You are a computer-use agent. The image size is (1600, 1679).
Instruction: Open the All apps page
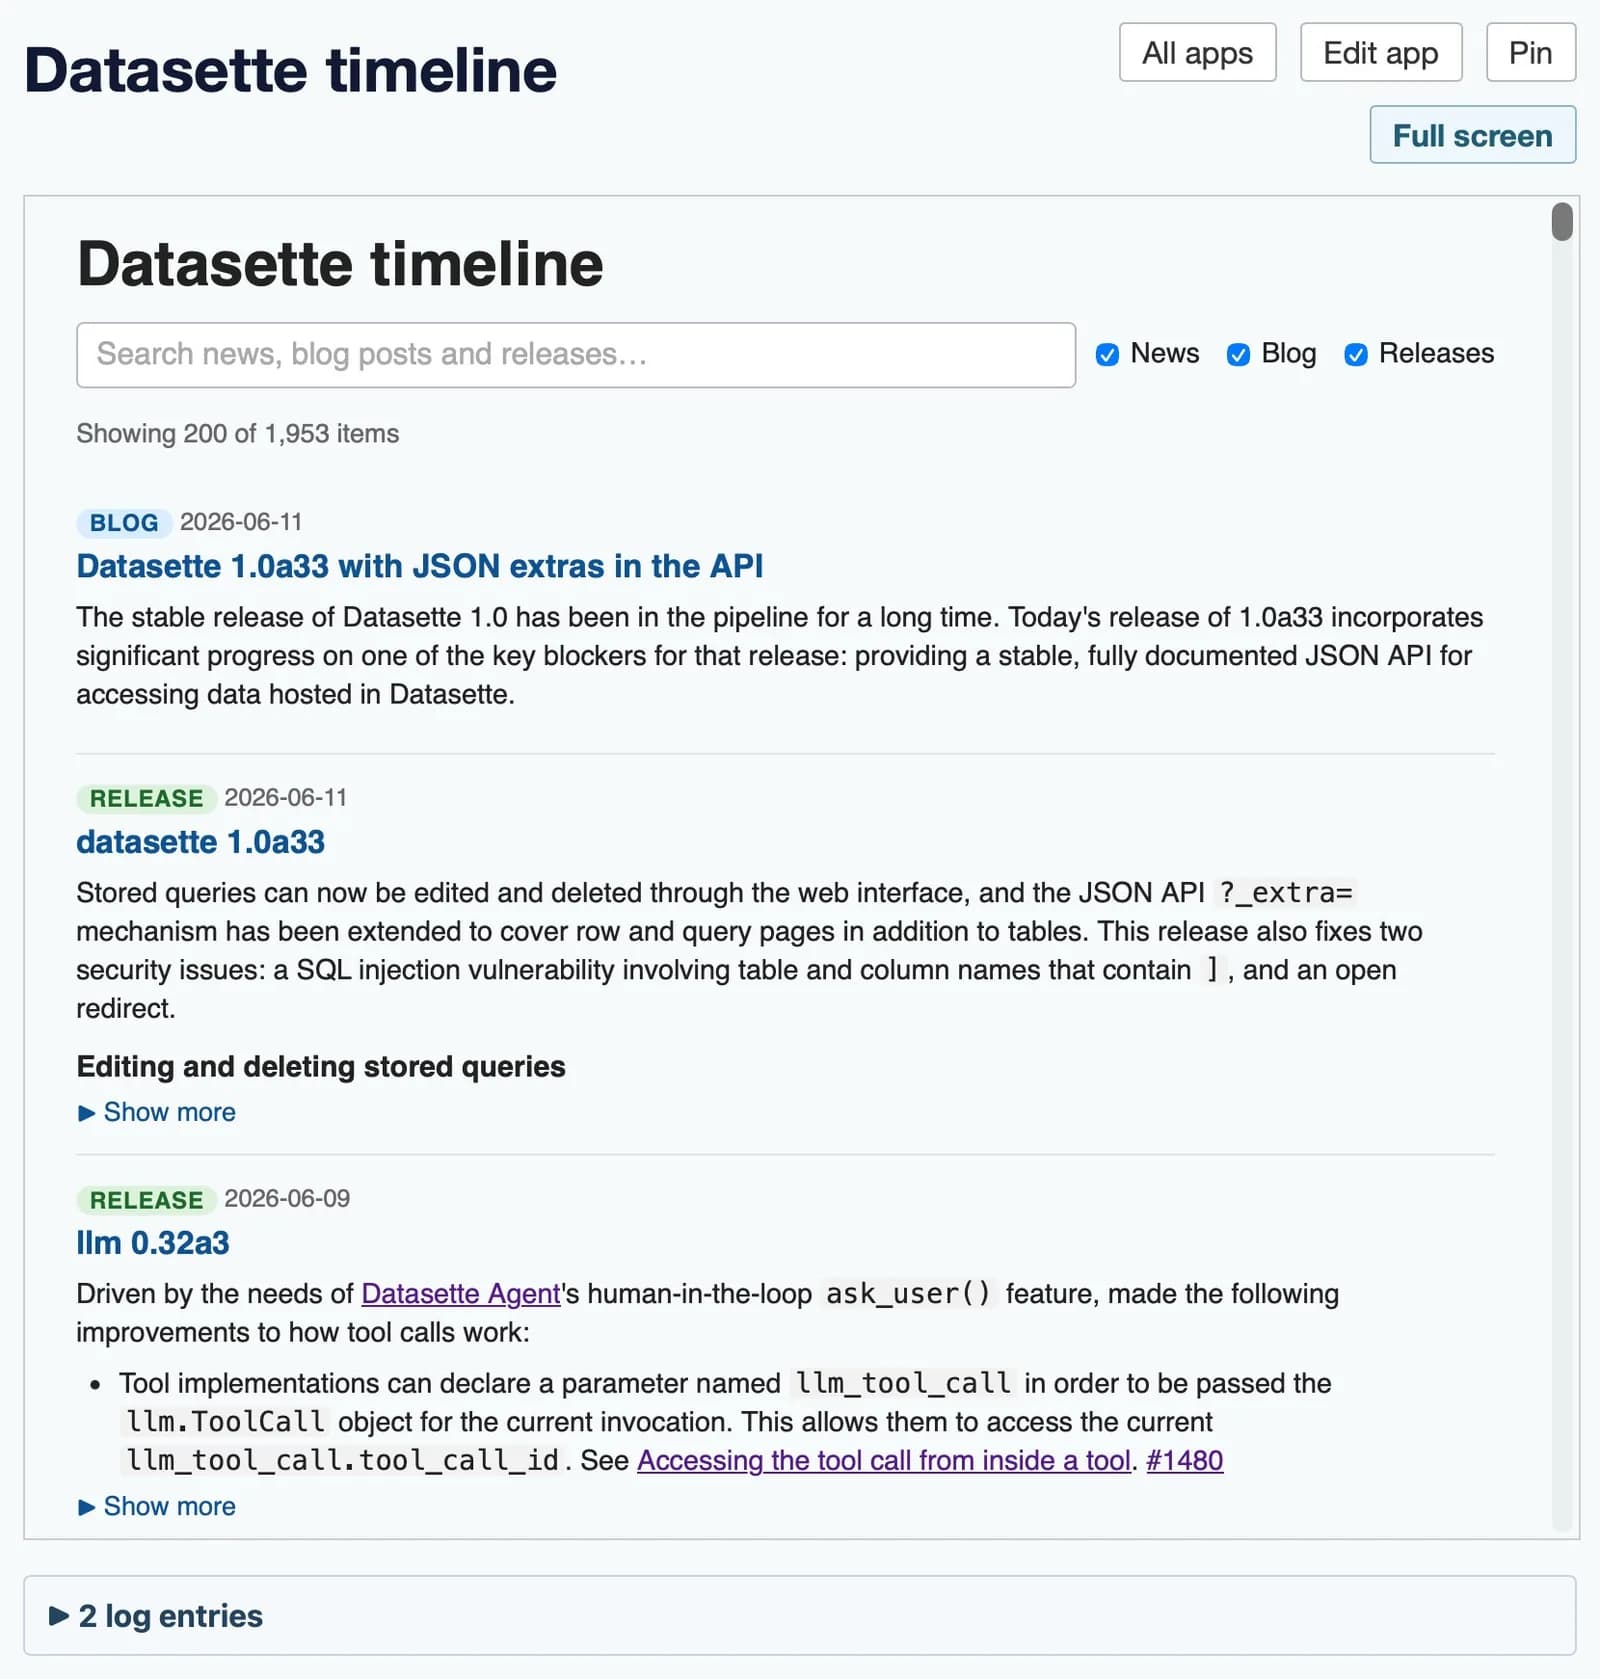[x=1197, y=52]
